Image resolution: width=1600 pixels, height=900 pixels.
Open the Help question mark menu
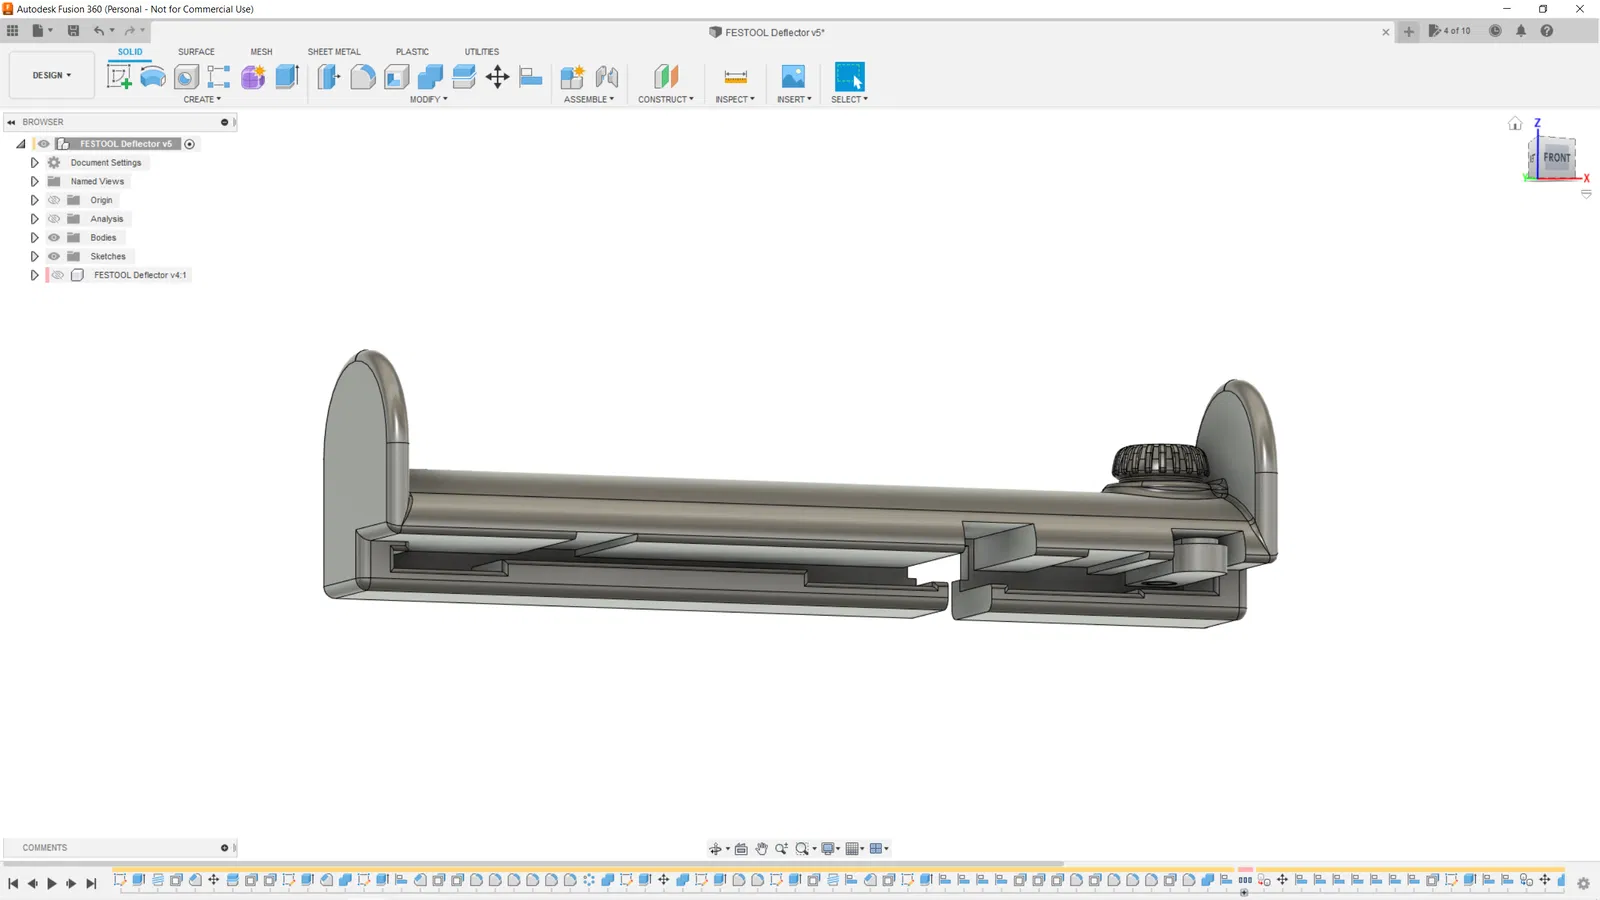point(1547,31)
